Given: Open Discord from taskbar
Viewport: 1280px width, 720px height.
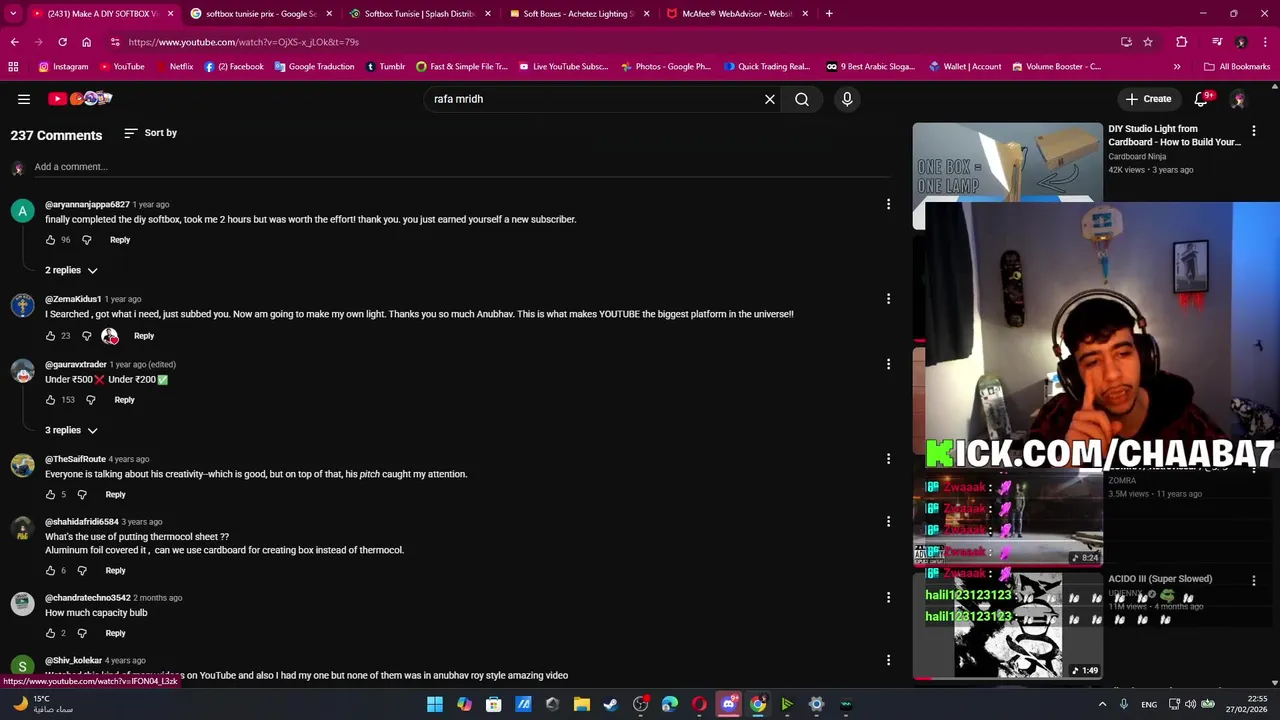Looking at the screenshot, I should (728, 705).
